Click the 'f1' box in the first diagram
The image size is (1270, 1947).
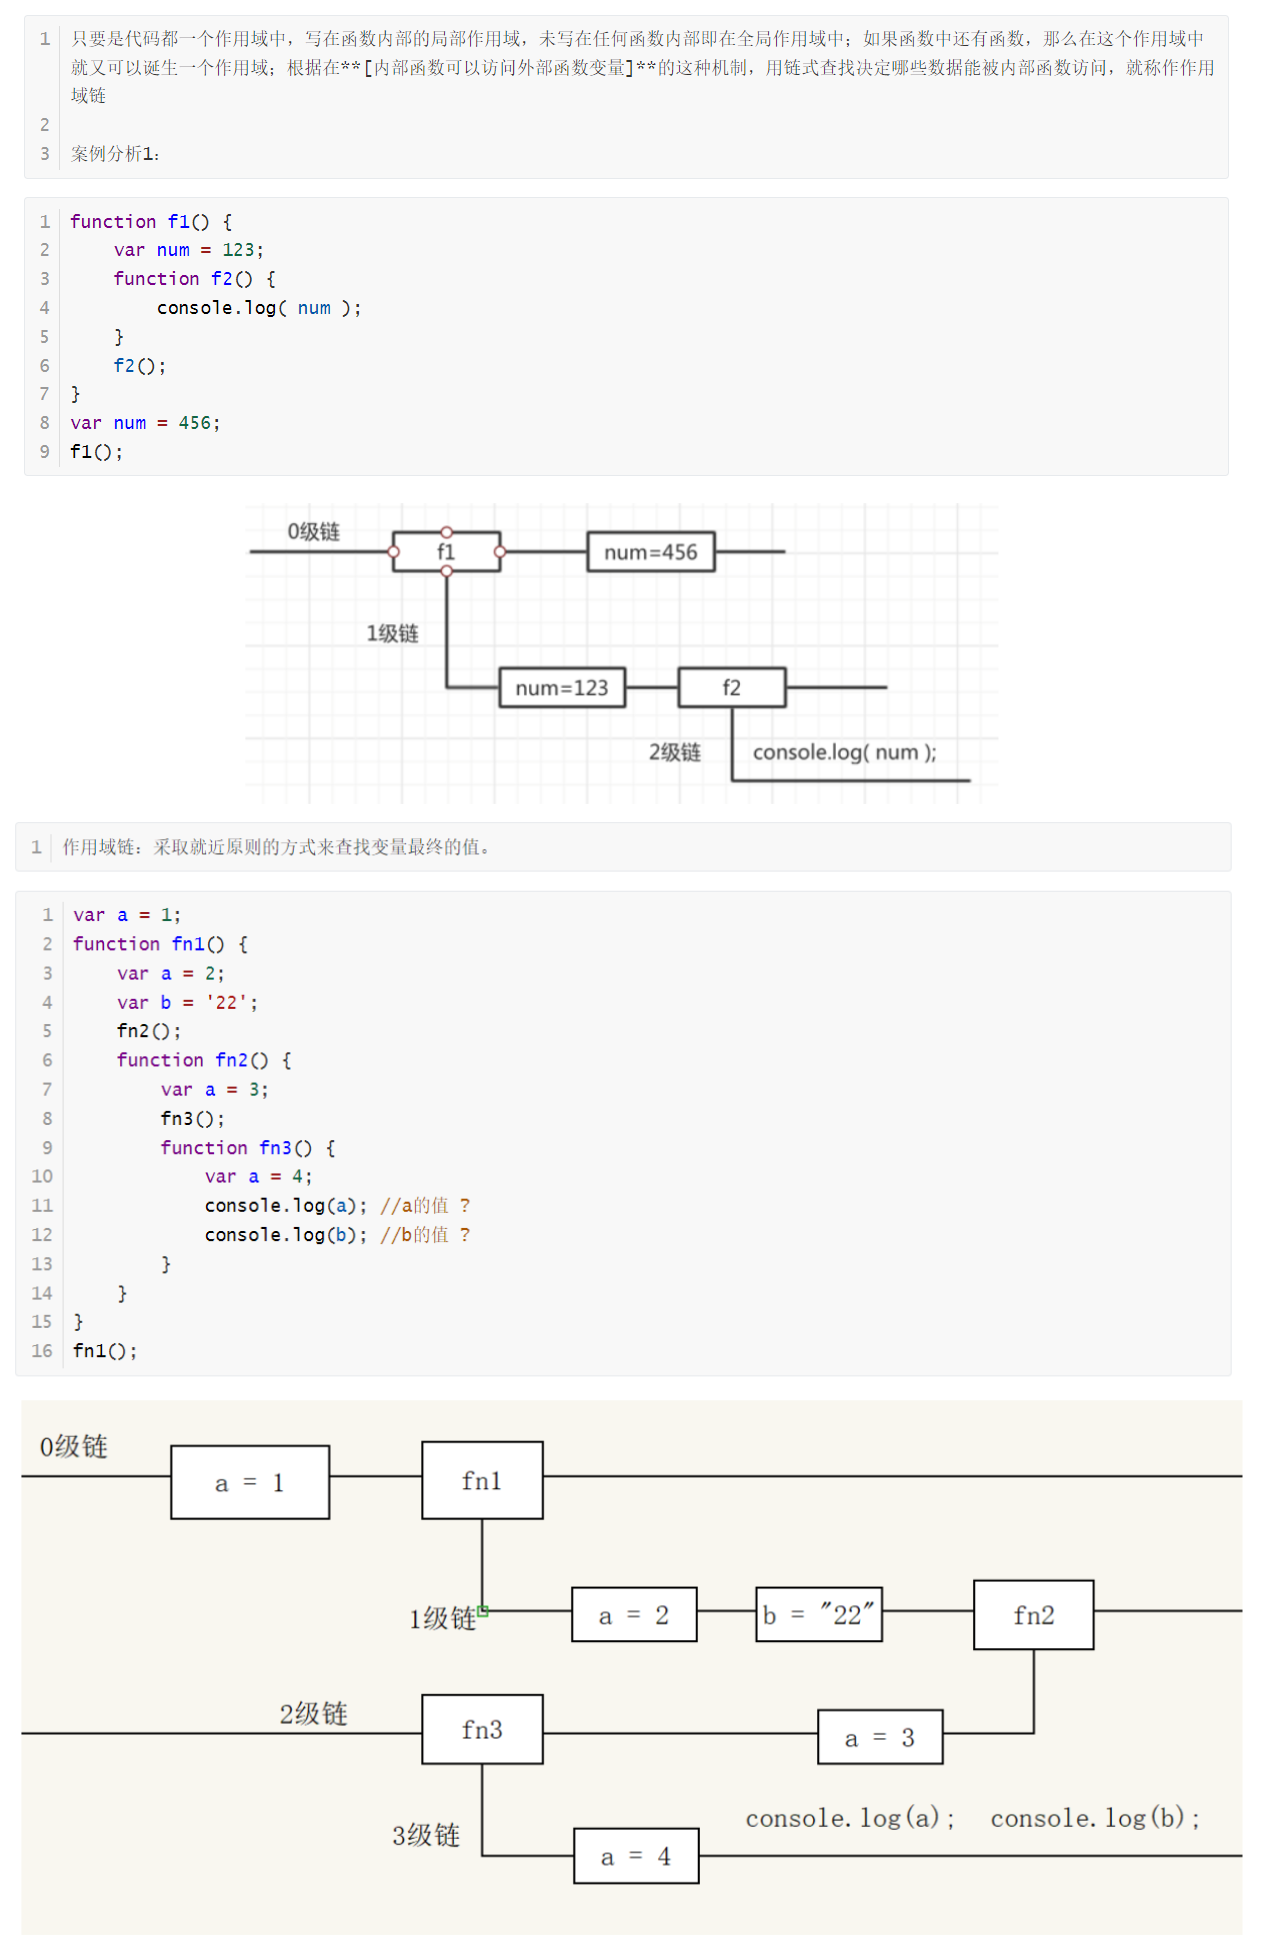tap(446, 552)
